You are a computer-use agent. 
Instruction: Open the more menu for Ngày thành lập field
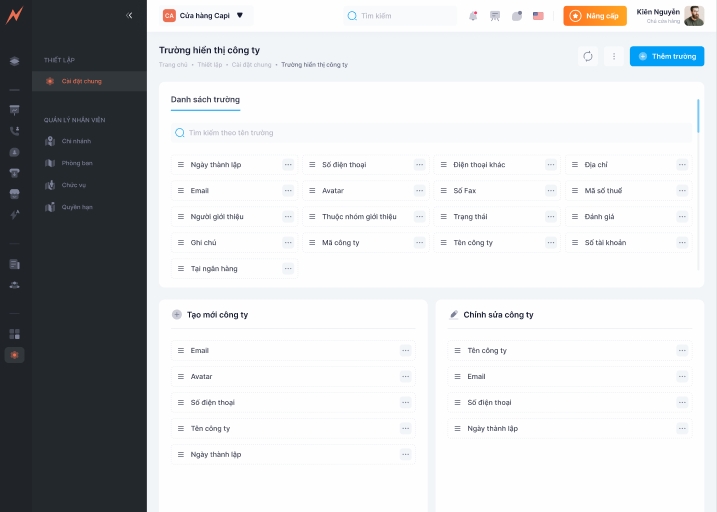point(288,164)
